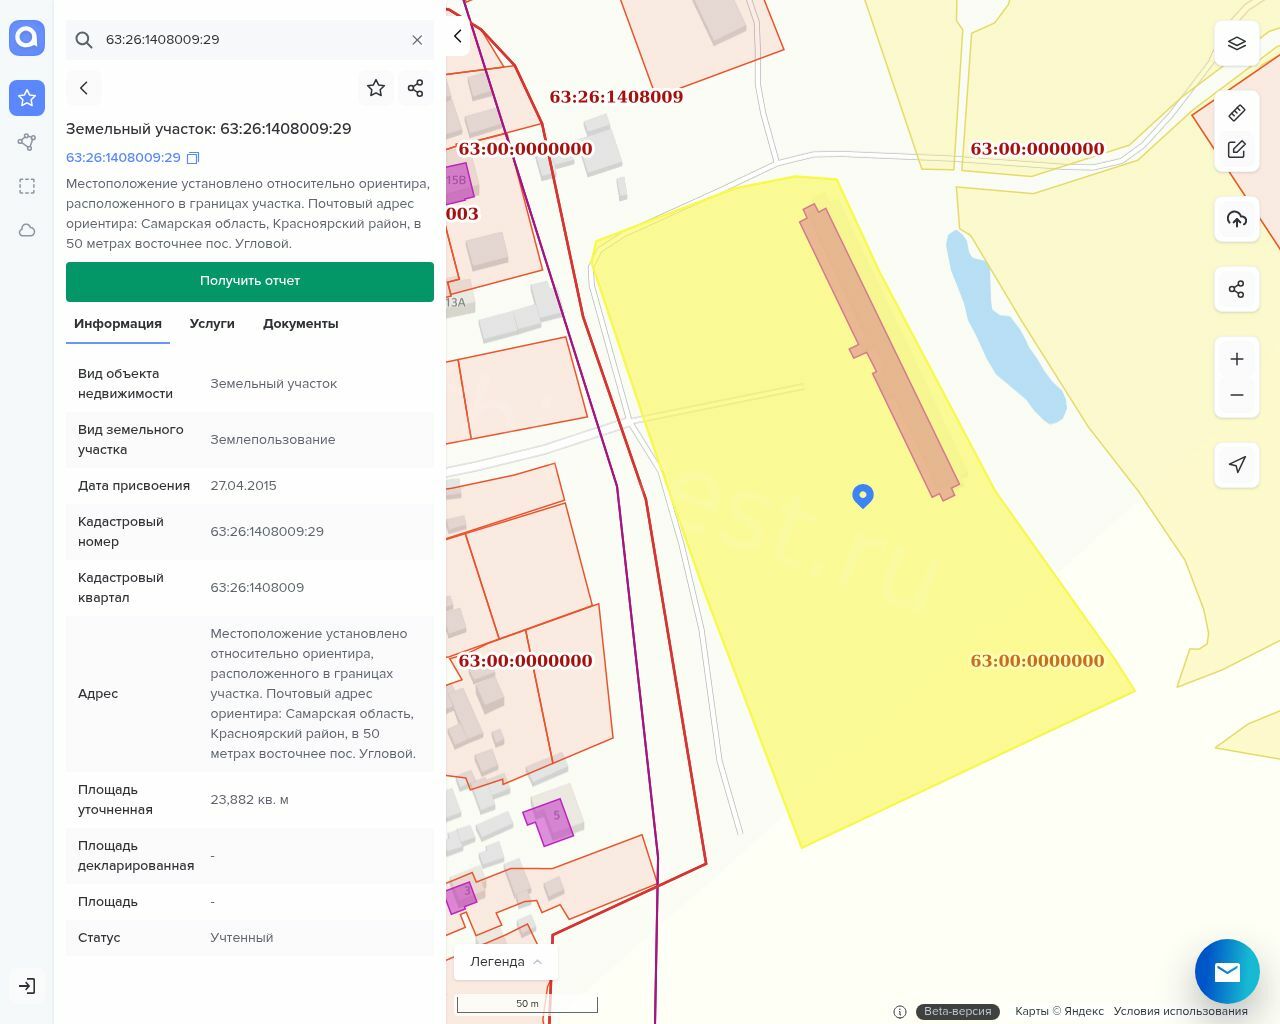The height and width of the screenshot is (1024, 1280).
Task: Switch to the Услуги tab
Action: (x=212, y=324)
